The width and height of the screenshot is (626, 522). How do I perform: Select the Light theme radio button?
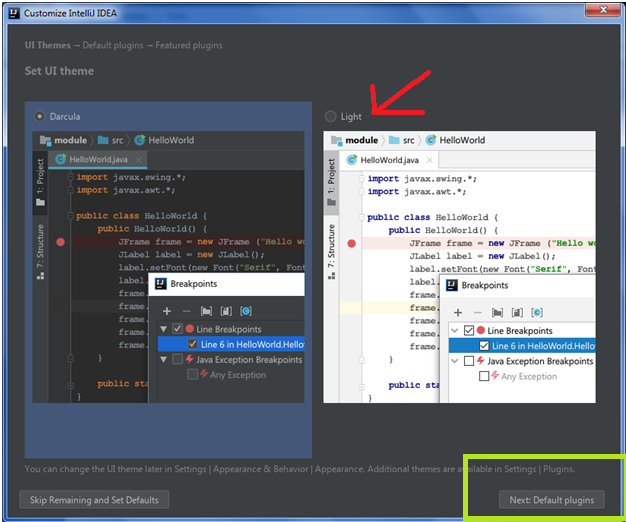point(330,116)
